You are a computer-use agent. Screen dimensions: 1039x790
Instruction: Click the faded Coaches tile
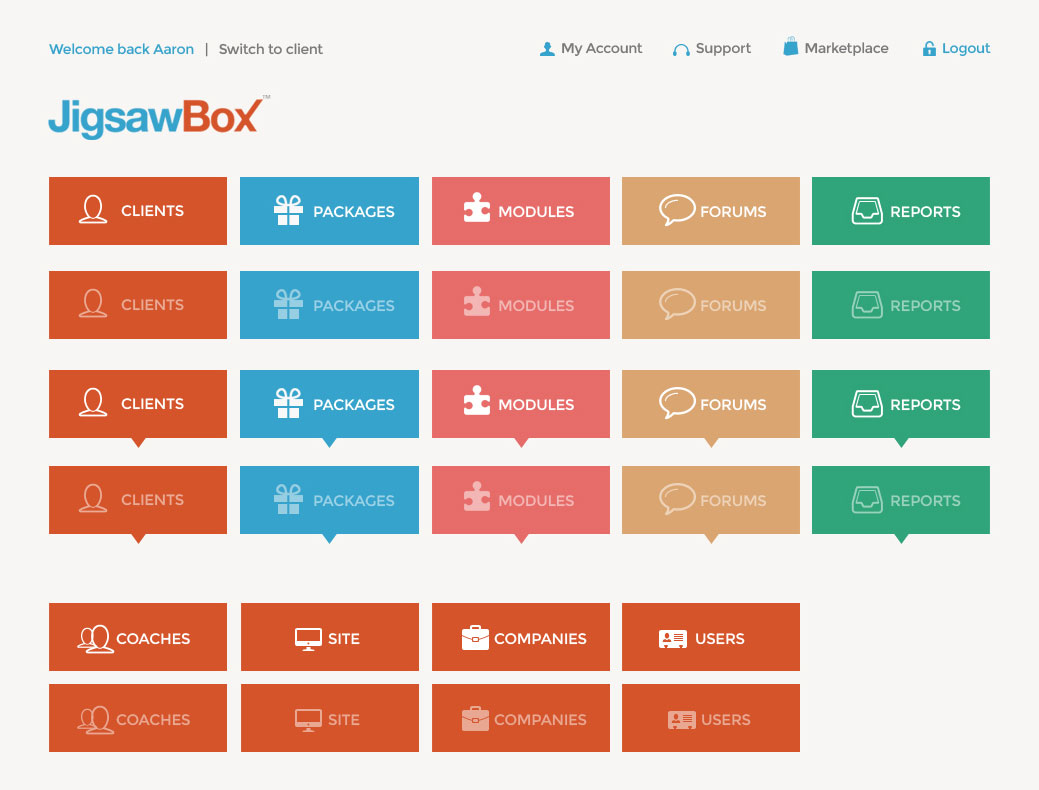[x=138, y=718]
